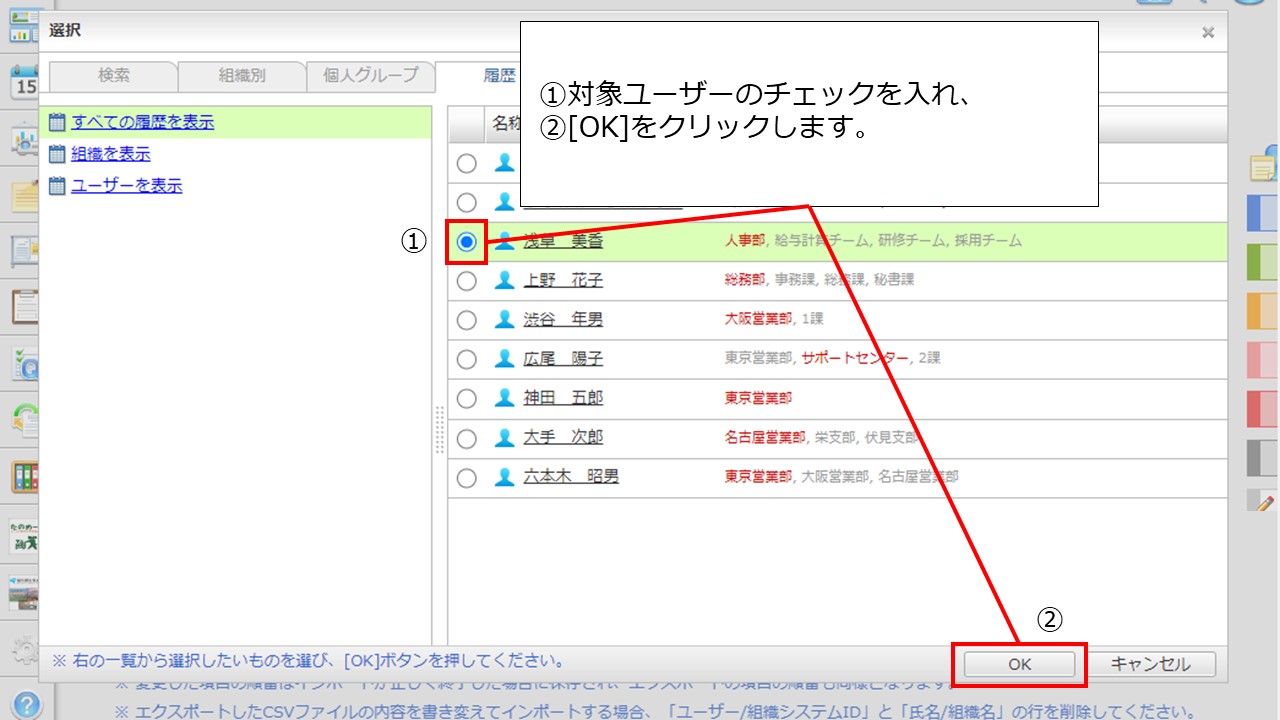Click the すべての履歴を表示 link
The image size is (1280, 720).
(142, 122)
